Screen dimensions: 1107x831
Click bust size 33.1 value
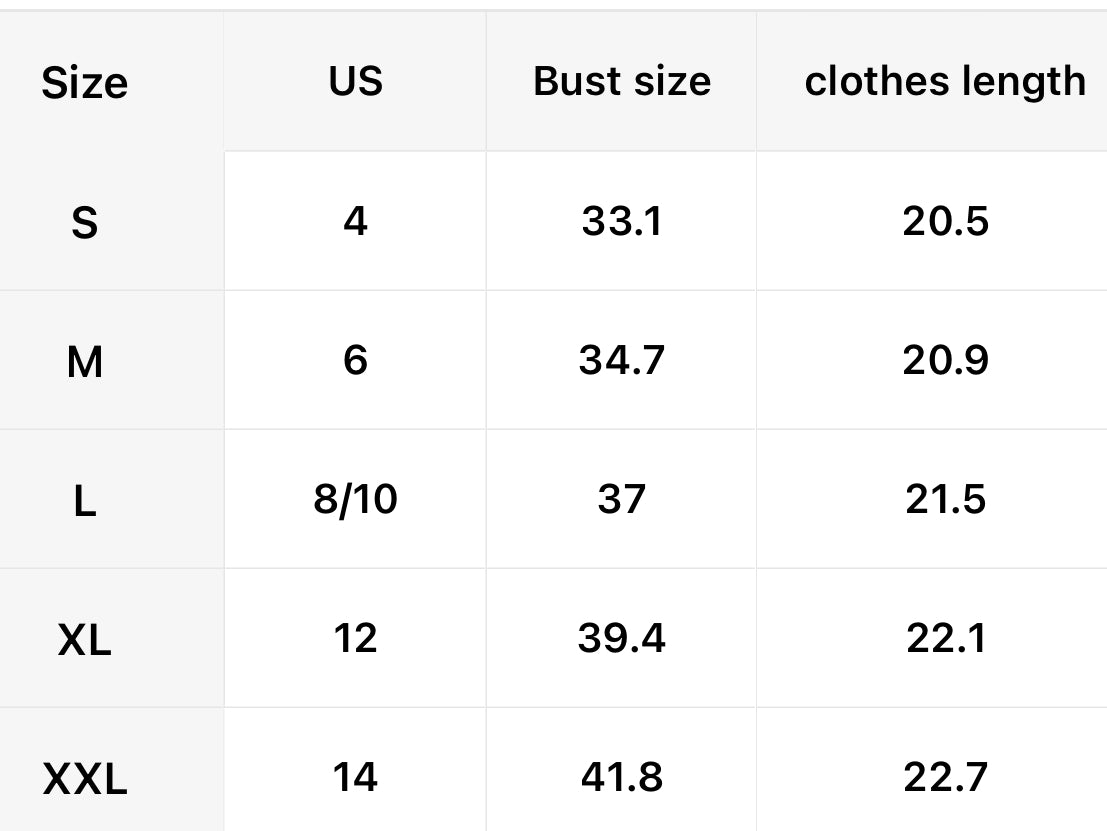coord(621,220)
